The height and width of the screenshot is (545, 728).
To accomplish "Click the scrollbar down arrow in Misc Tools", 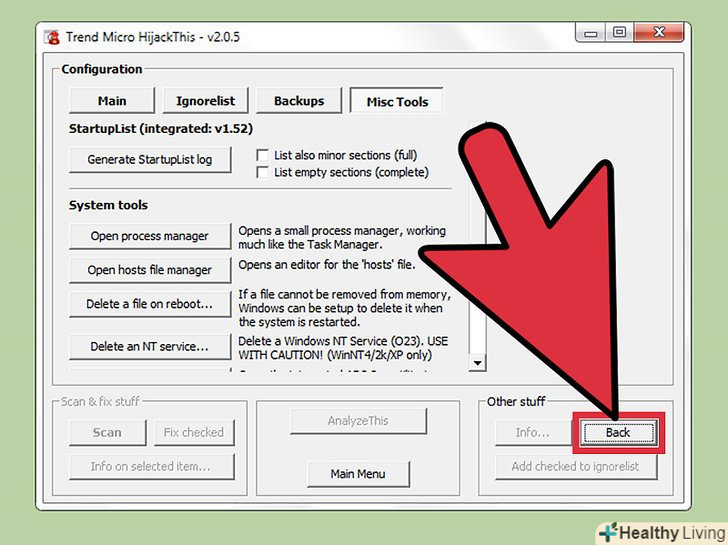I will tap(477, 363).
